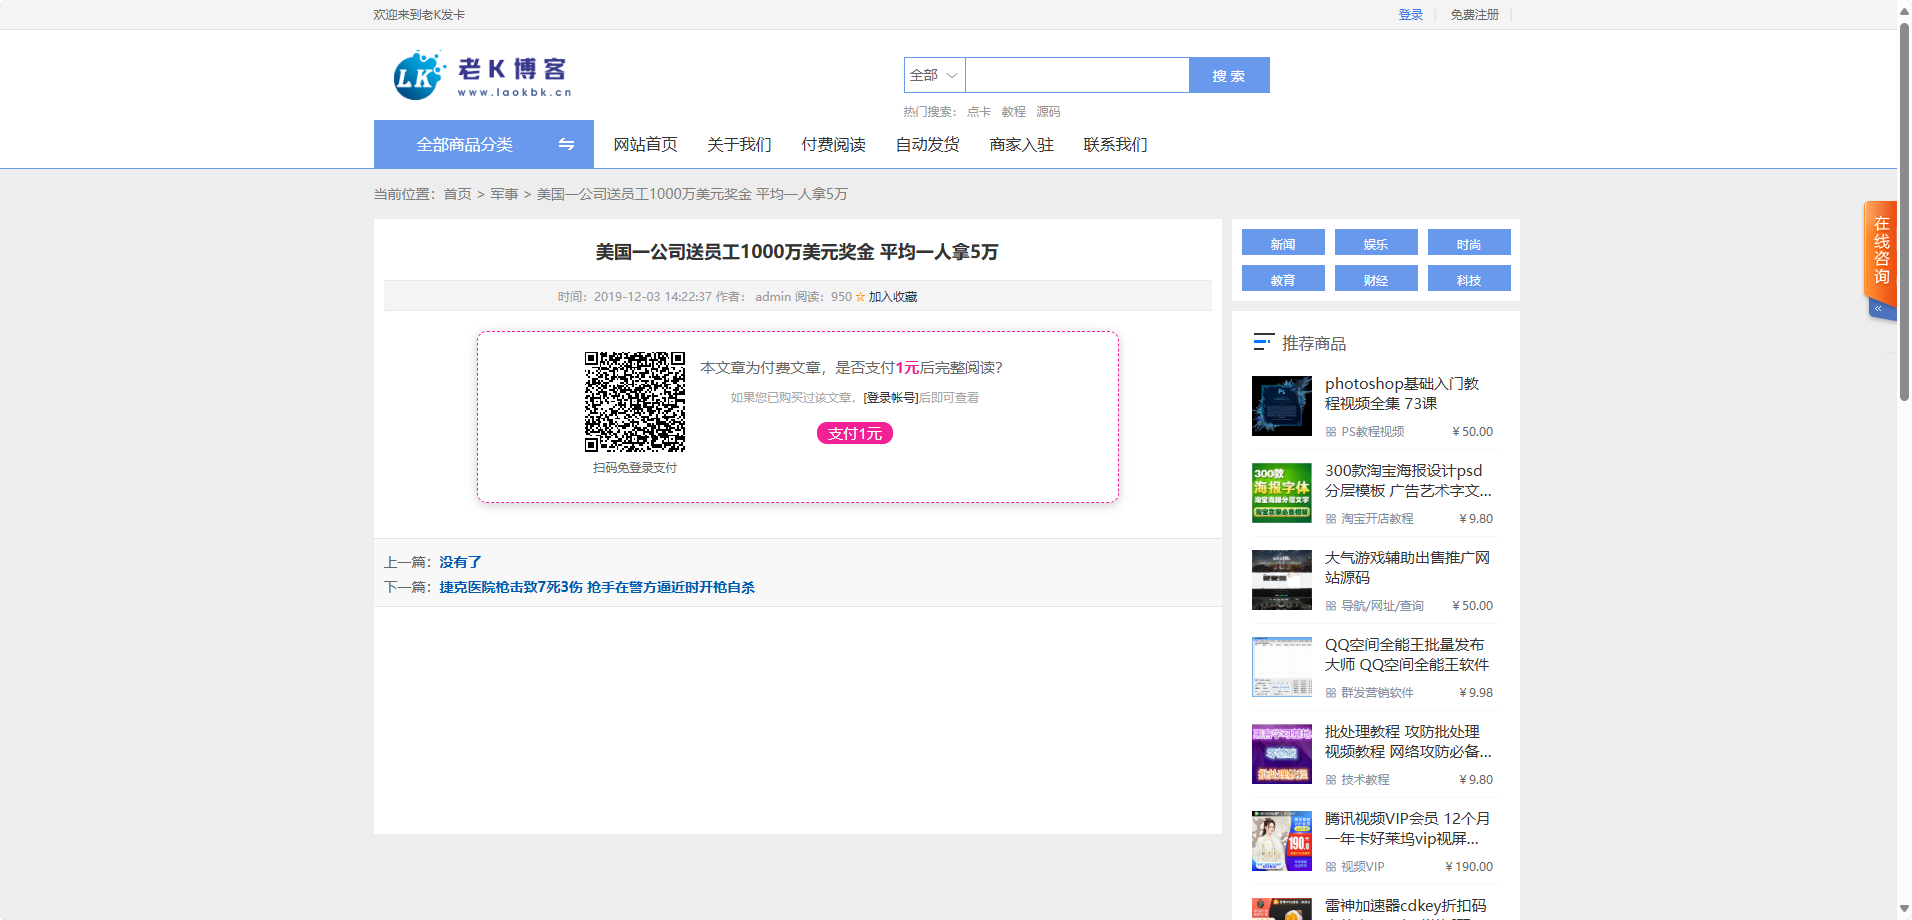The image size is (1912, 920).
Task: Open 大气游戏辅助出售推广网站源码 product title
Action: 1407,567
